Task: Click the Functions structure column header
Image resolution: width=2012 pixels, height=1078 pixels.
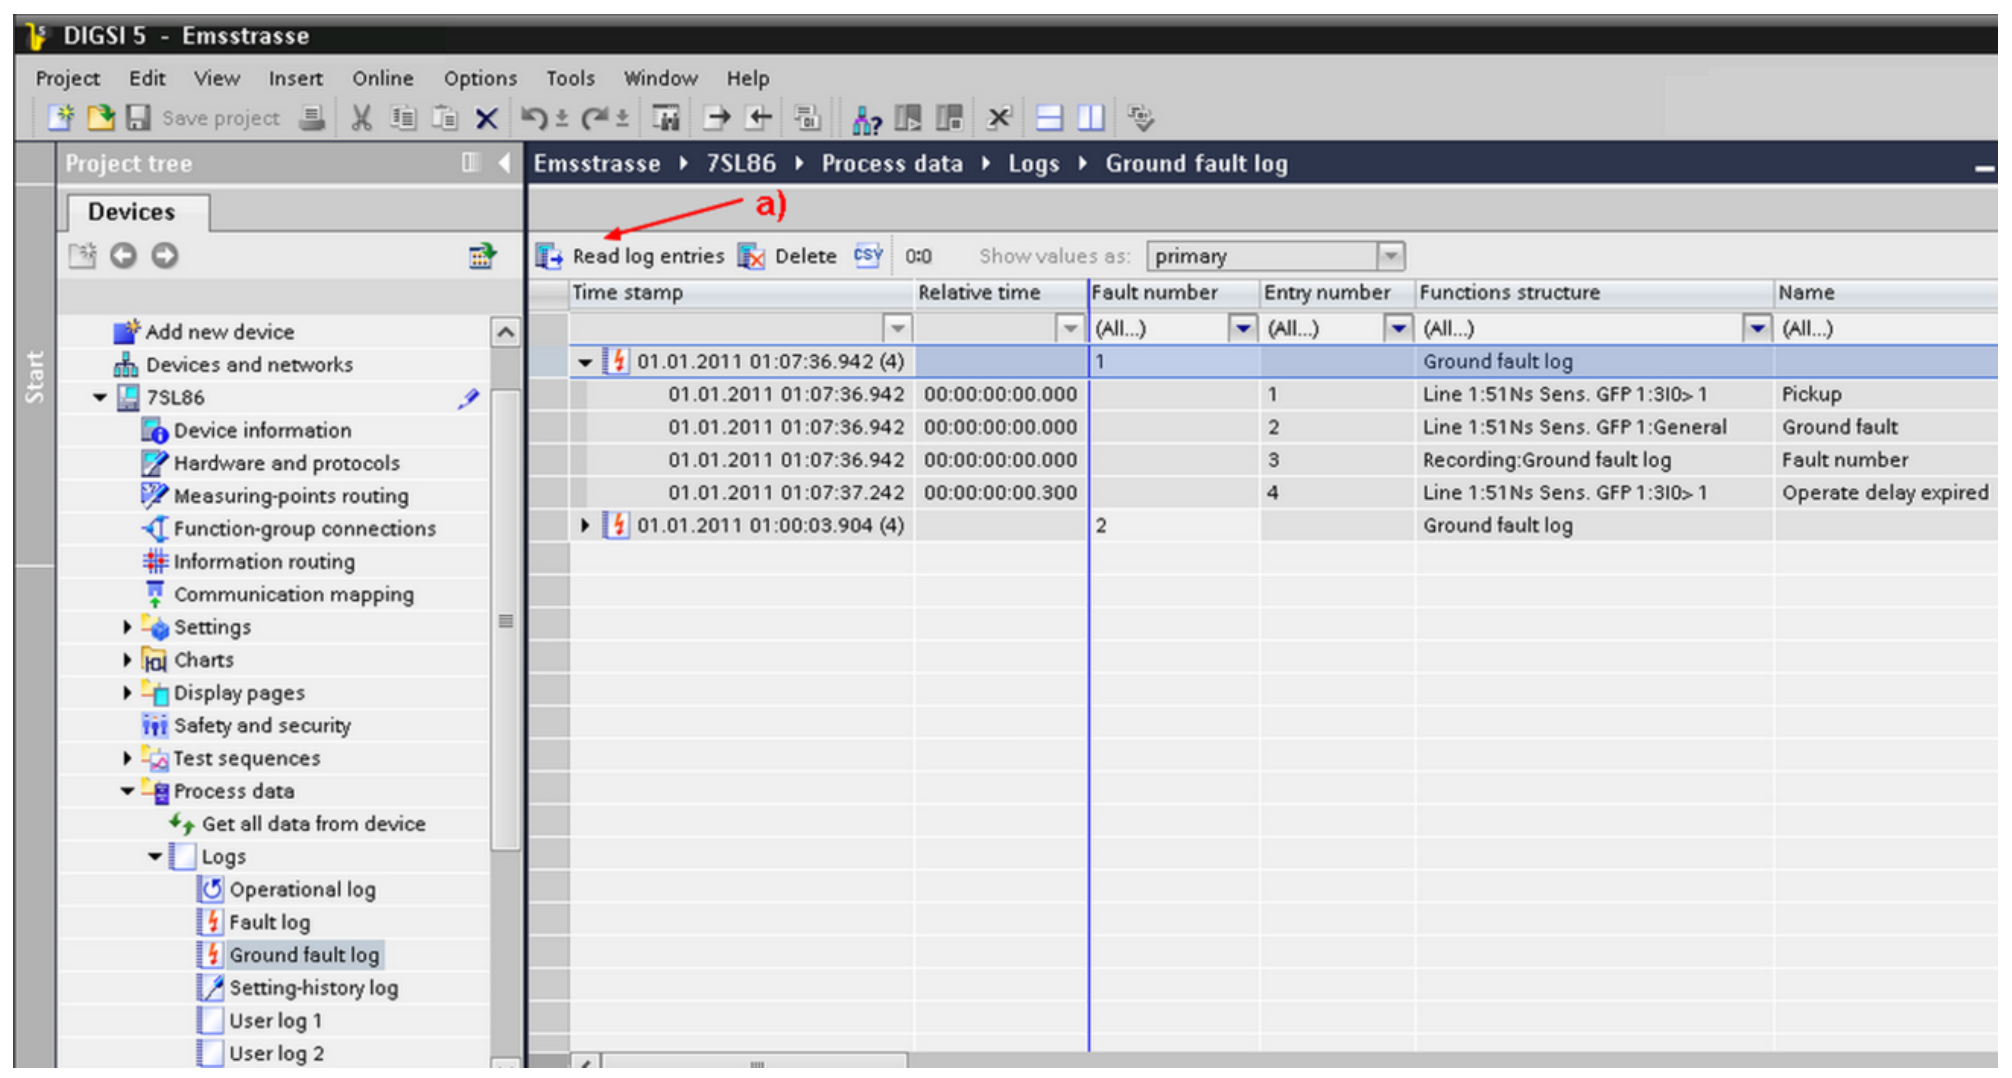Action: click(x=1594, y=293)
